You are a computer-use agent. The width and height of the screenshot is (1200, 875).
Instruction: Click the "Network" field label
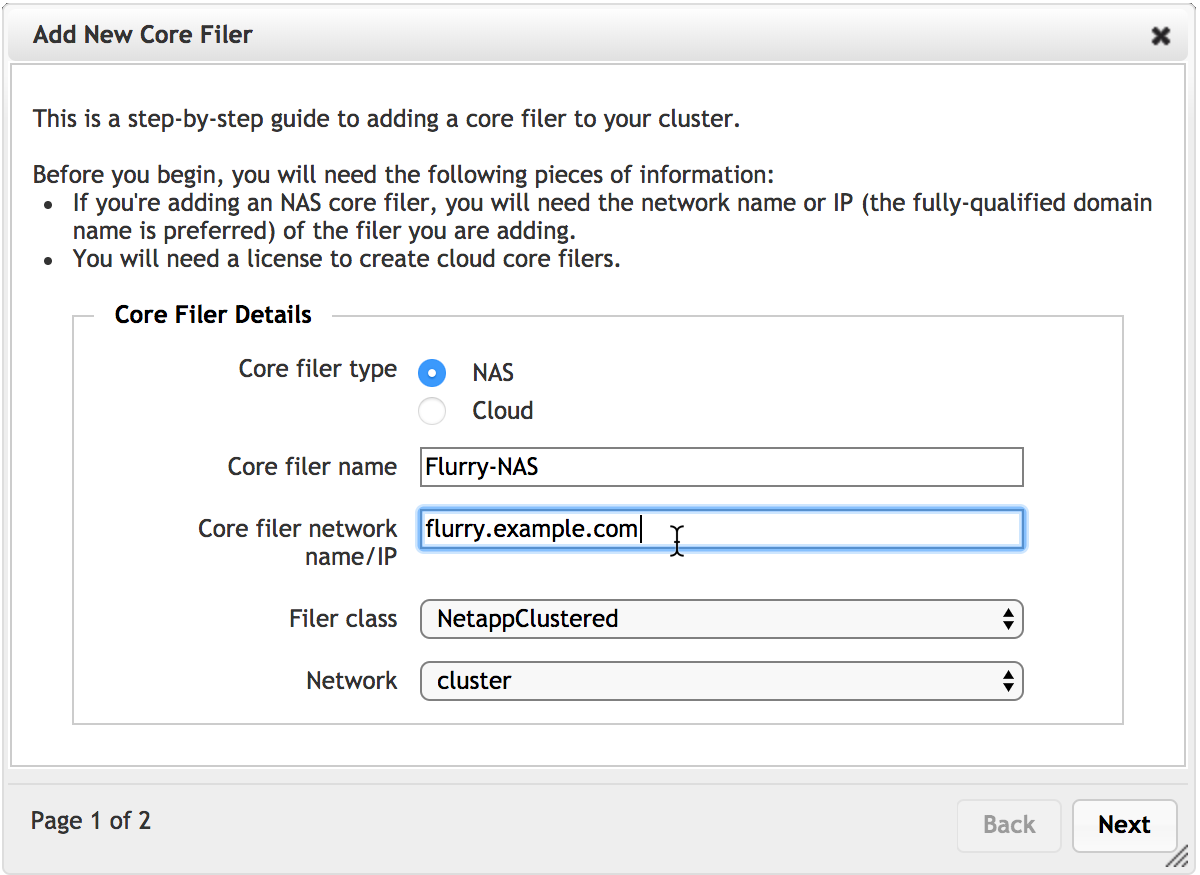[351, 681]
